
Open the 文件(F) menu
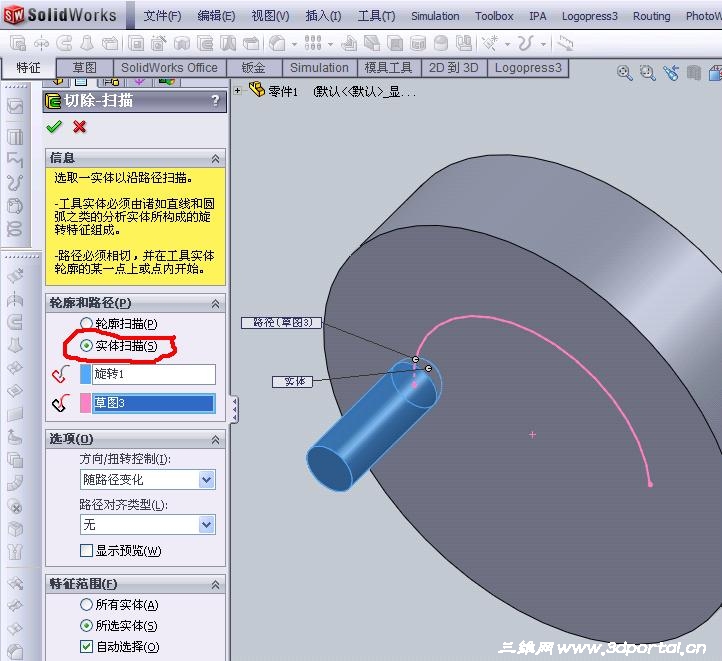[162, 16]
